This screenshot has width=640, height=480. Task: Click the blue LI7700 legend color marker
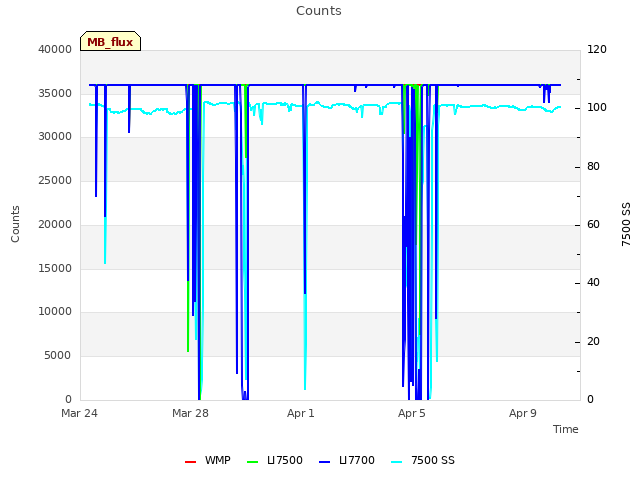(x=324, y=462)
